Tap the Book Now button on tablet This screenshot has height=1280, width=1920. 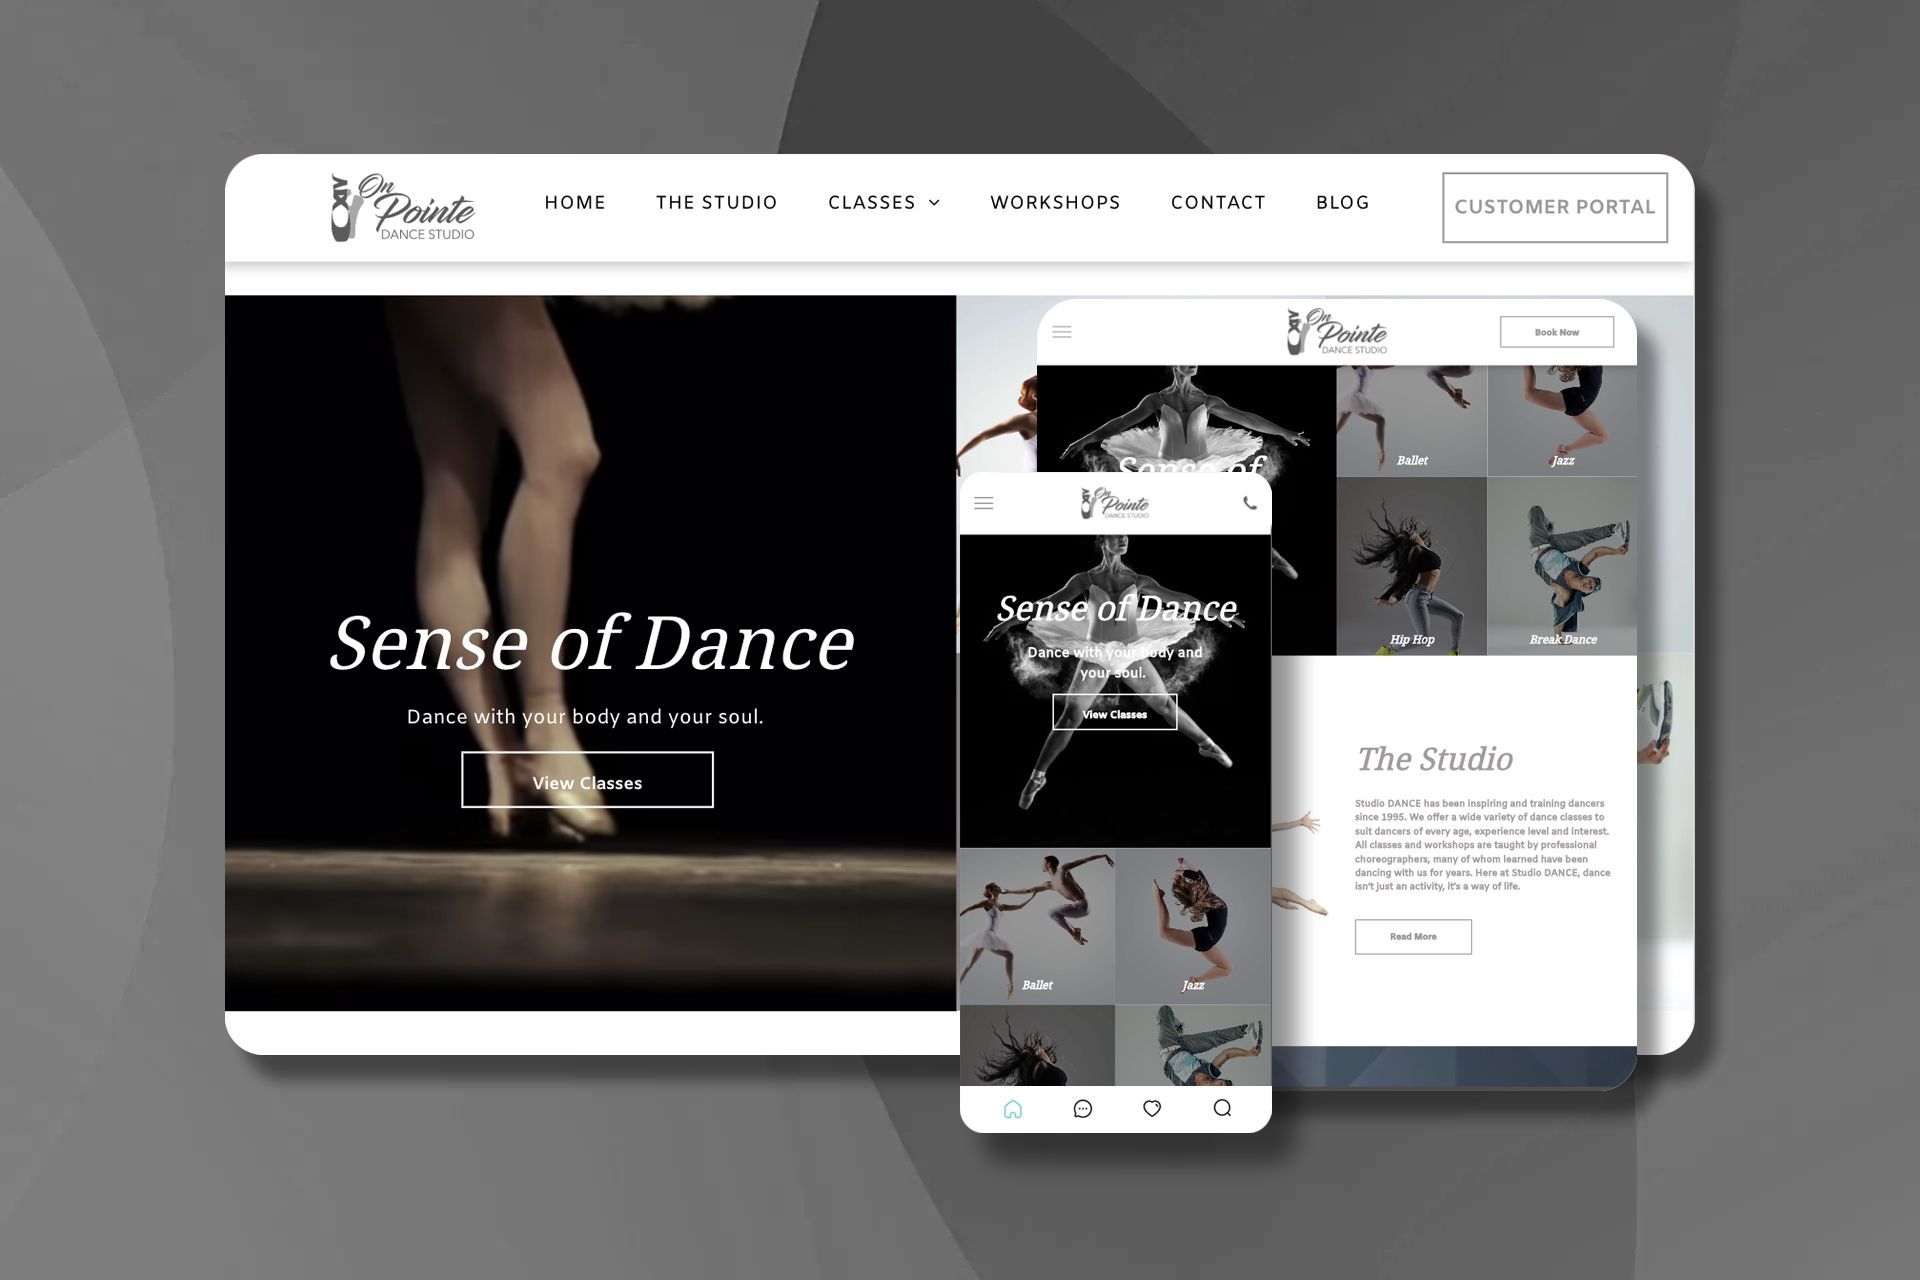1556,332
